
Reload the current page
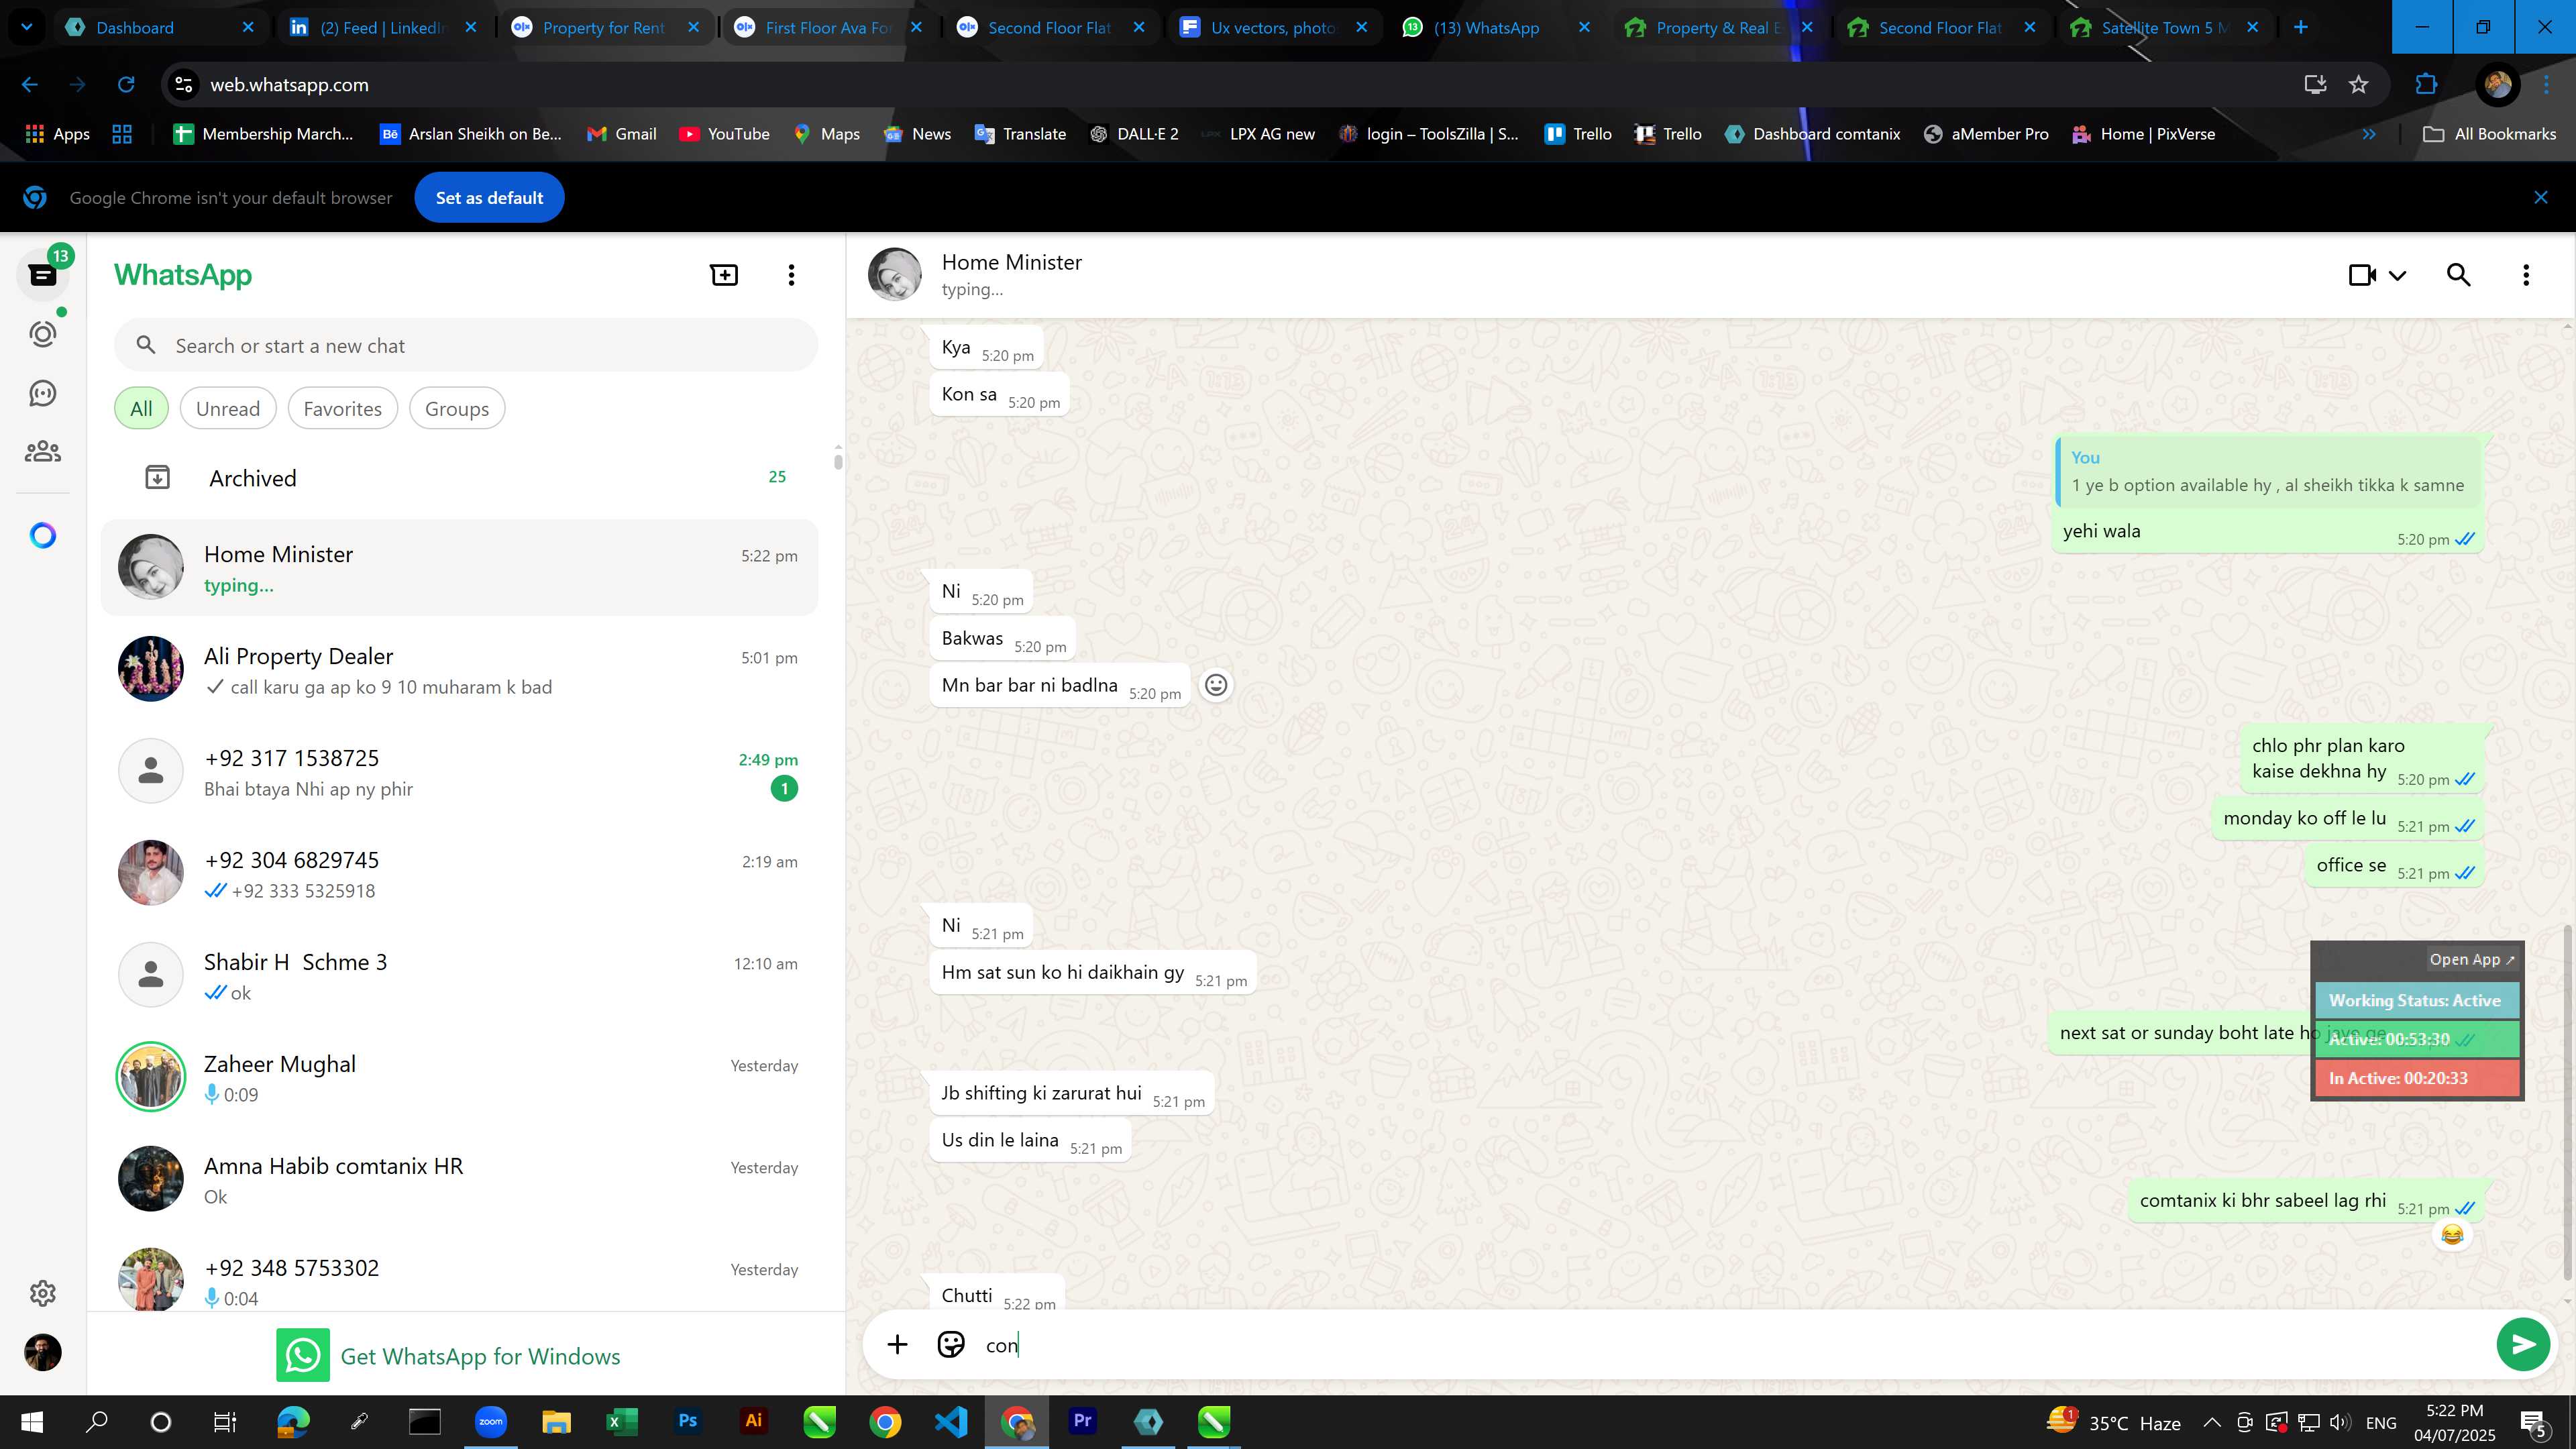coord(126,85)
